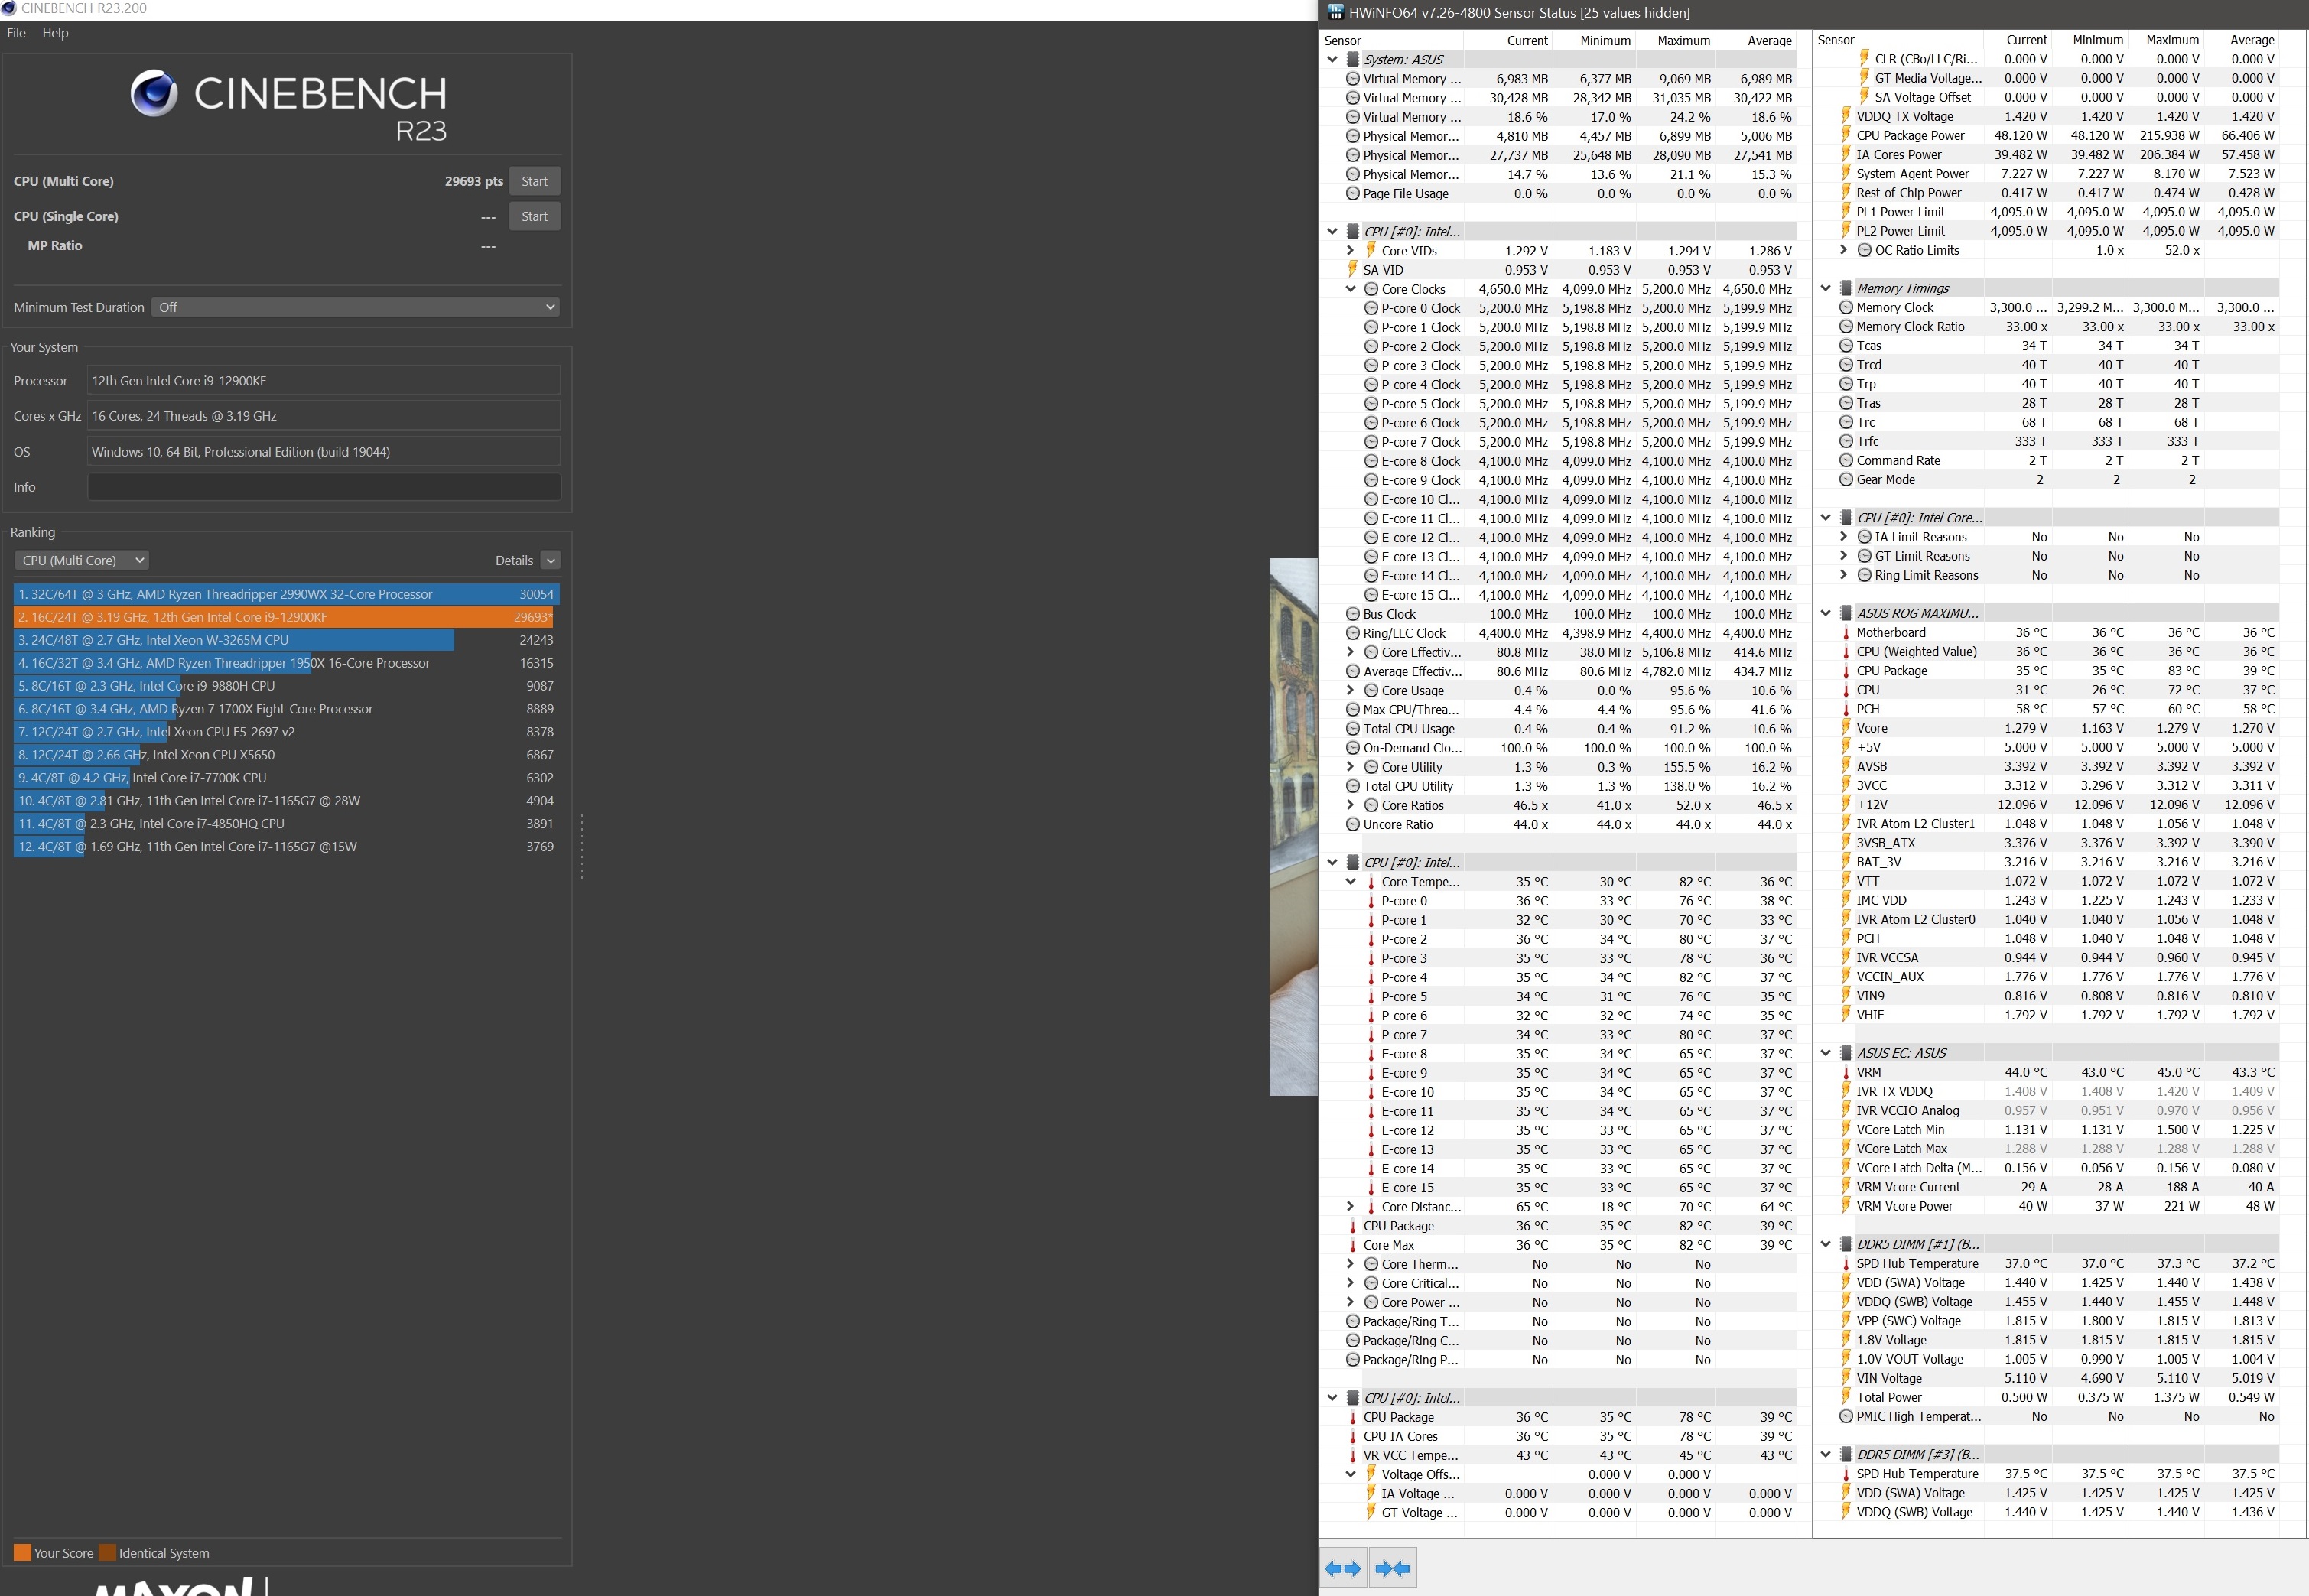Click the Info text field in Cinebench
Image resolution: width=2309 pixels, height=1596 pixels.
click(324, 487)
